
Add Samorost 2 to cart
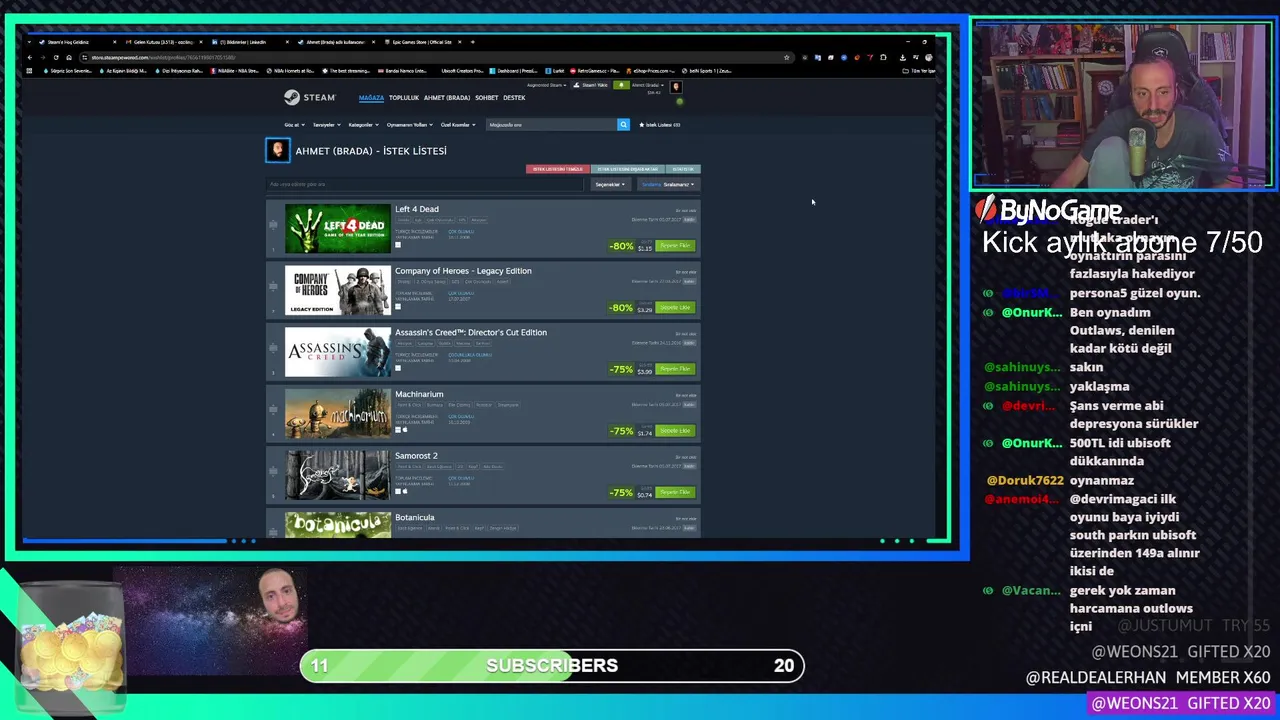tap(675, 493)
